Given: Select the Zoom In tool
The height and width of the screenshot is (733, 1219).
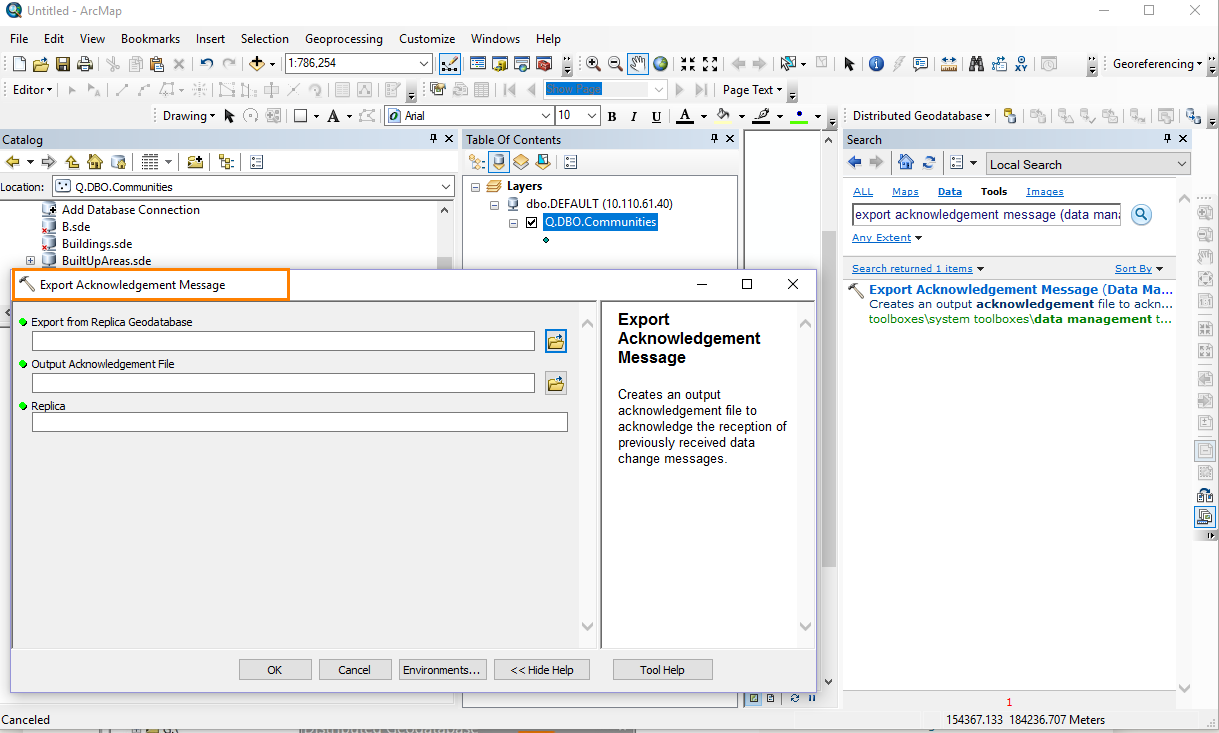Looking at the screenshot, I should [593, 64].
